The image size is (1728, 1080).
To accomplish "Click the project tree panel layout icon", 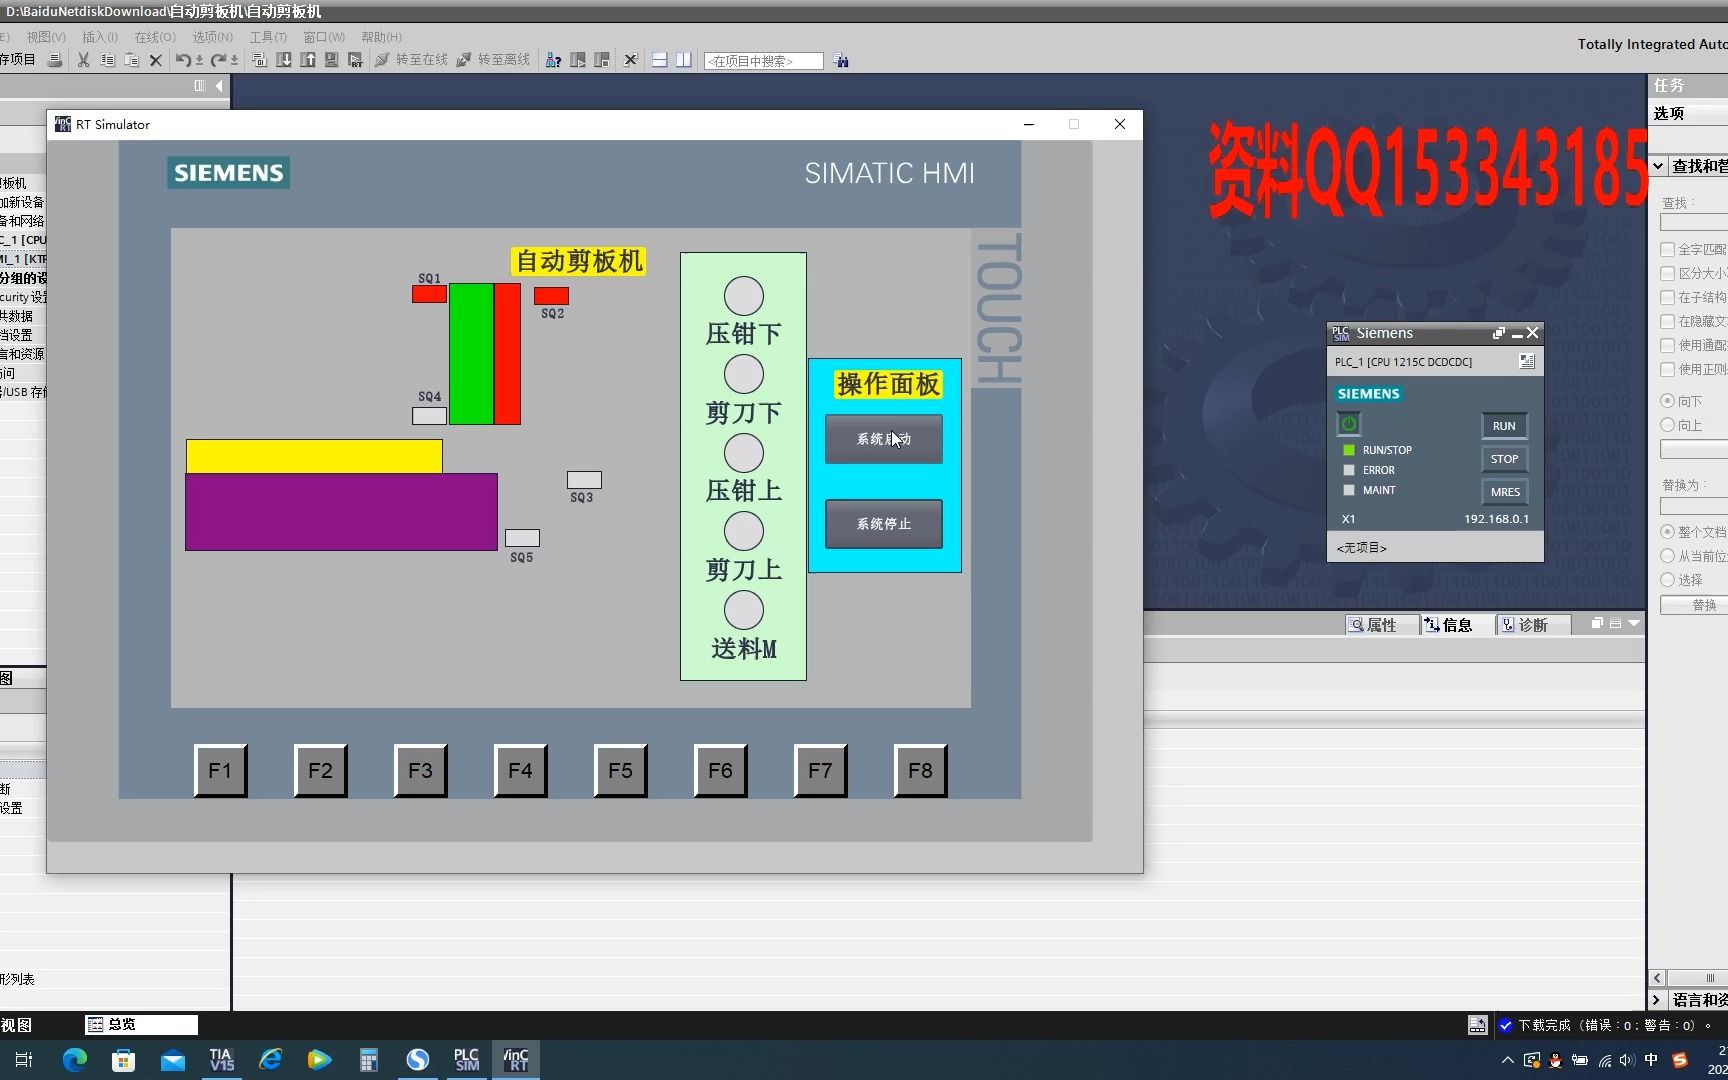I will tap(199, 86).
